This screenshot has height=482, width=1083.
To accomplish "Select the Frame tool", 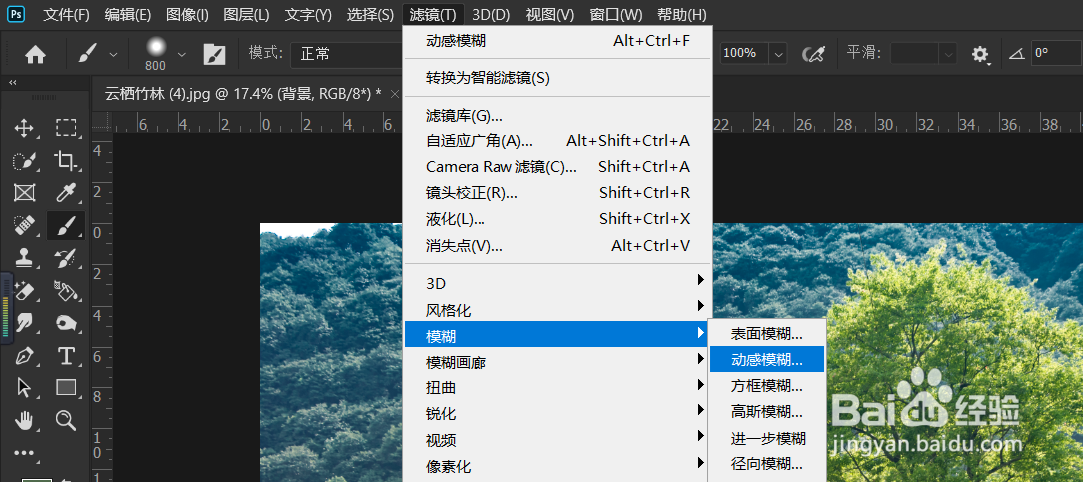I will 24,193.
